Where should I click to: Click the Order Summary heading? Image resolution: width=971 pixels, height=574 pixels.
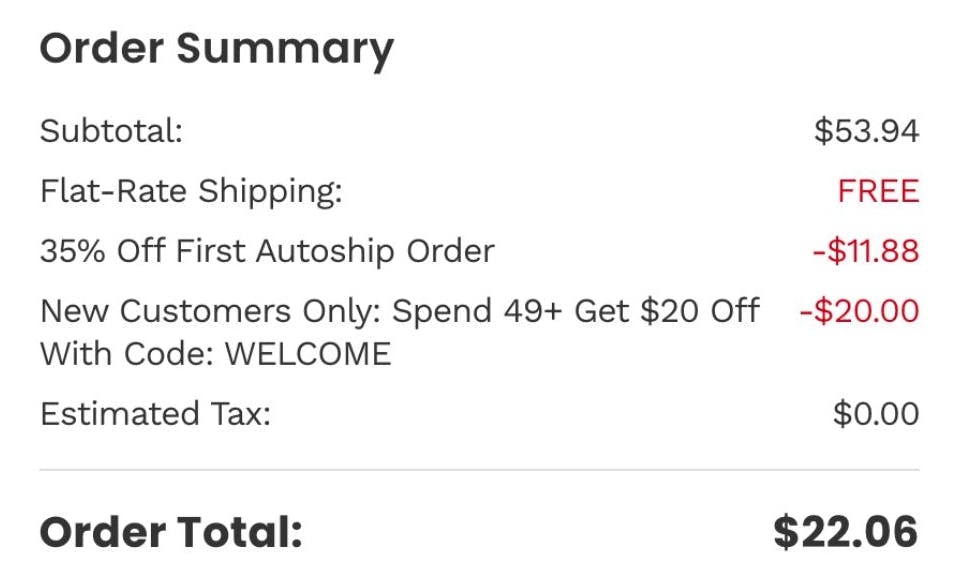coord(216,50)
